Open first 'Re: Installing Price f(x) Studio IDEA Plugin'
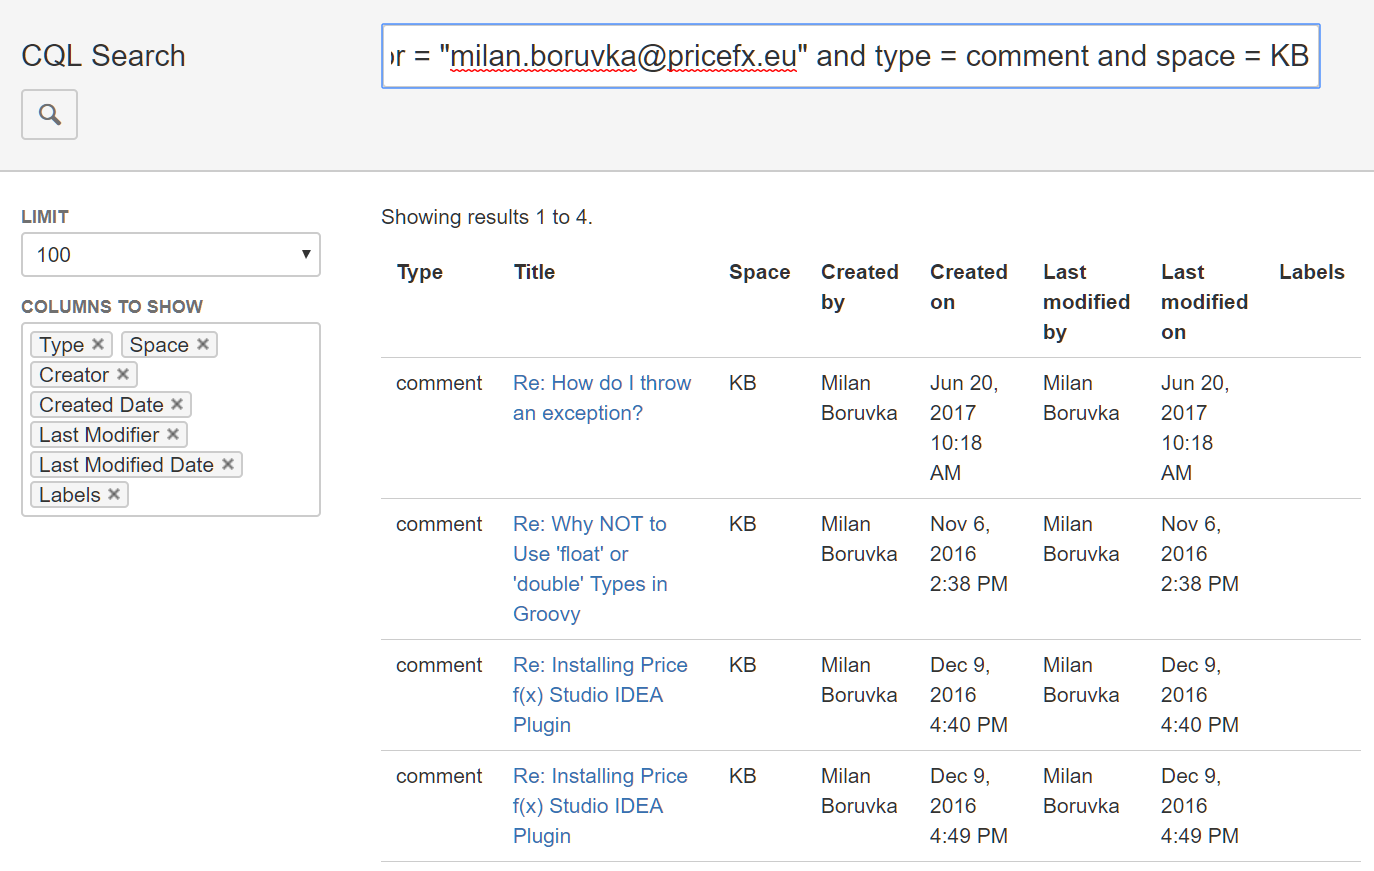 tap(600, 694)
